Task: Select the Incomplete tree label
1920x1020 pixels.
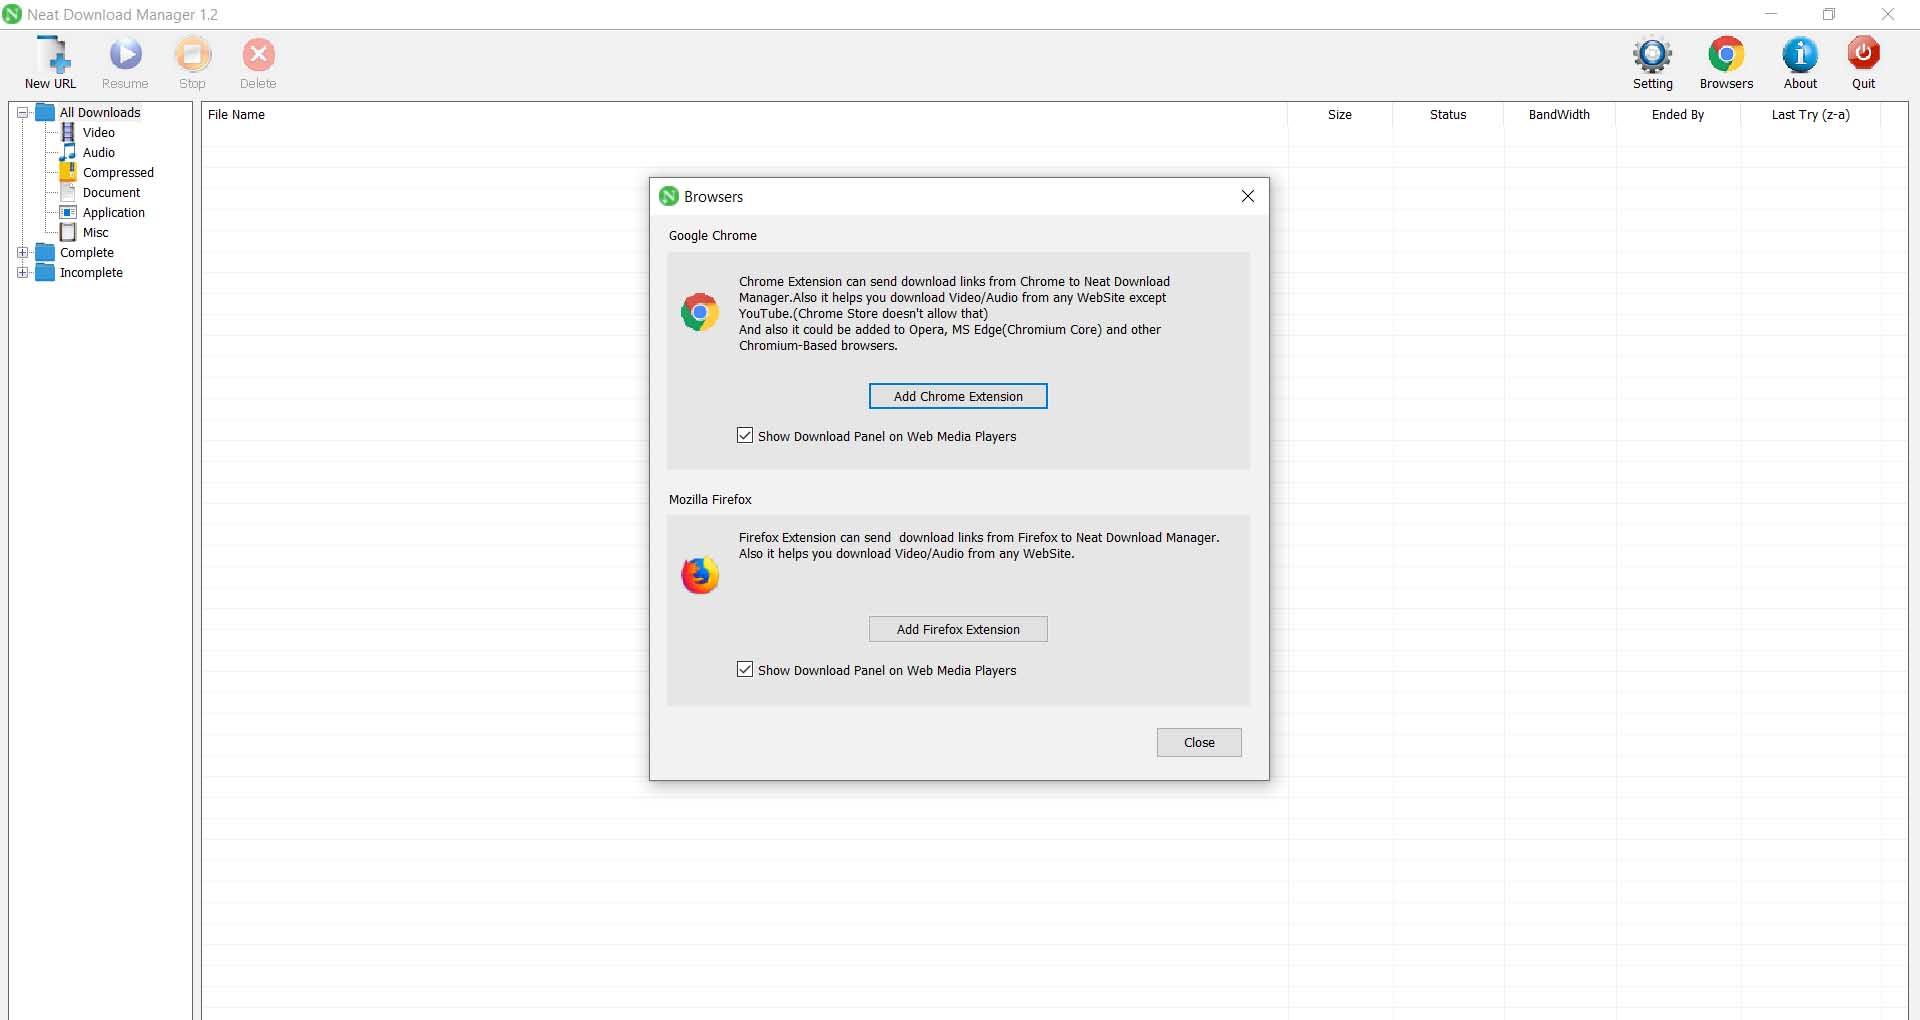Action: (91, 272)
